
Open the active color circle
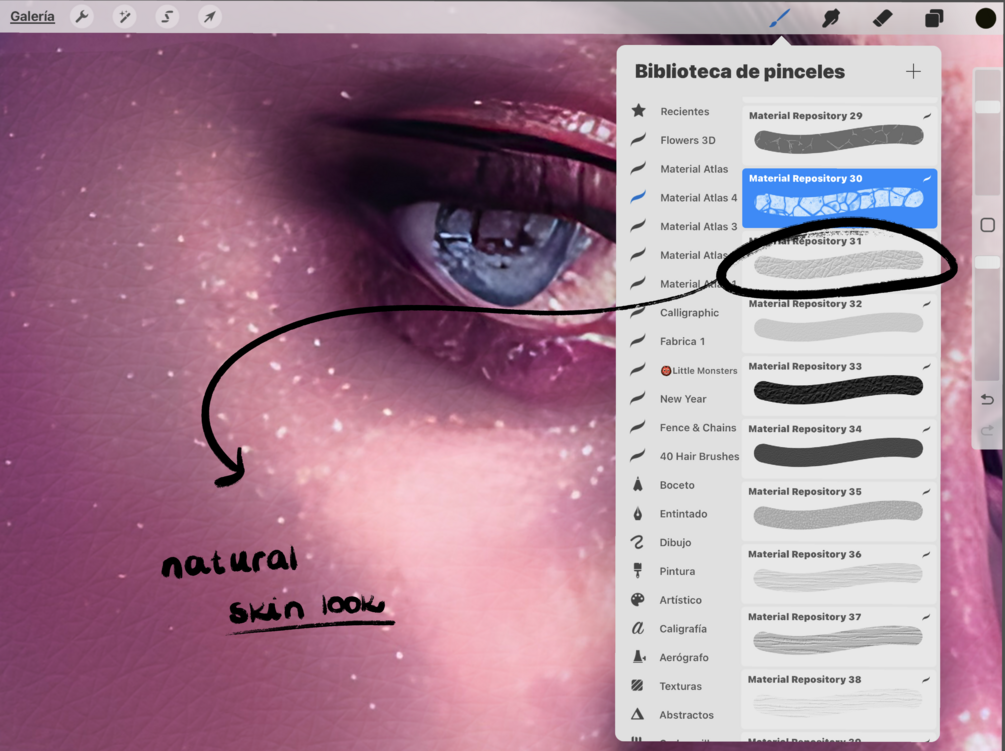985,18
